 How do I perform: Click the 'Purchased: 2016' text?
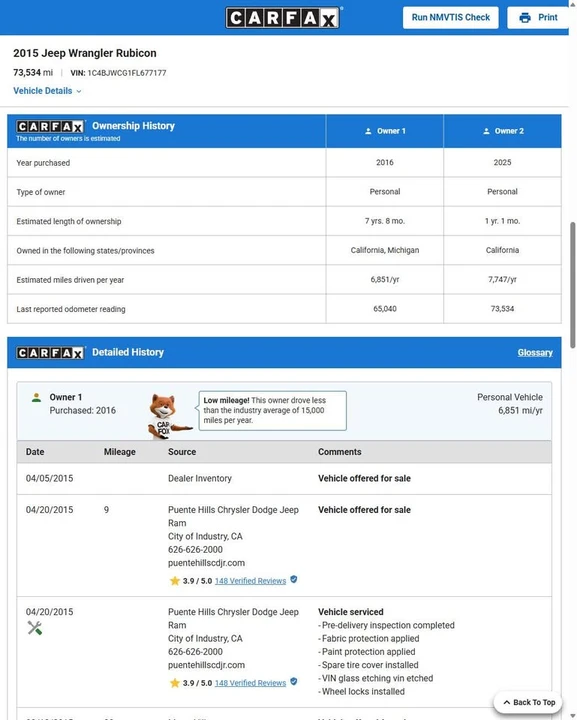click(x=83, y=411)
